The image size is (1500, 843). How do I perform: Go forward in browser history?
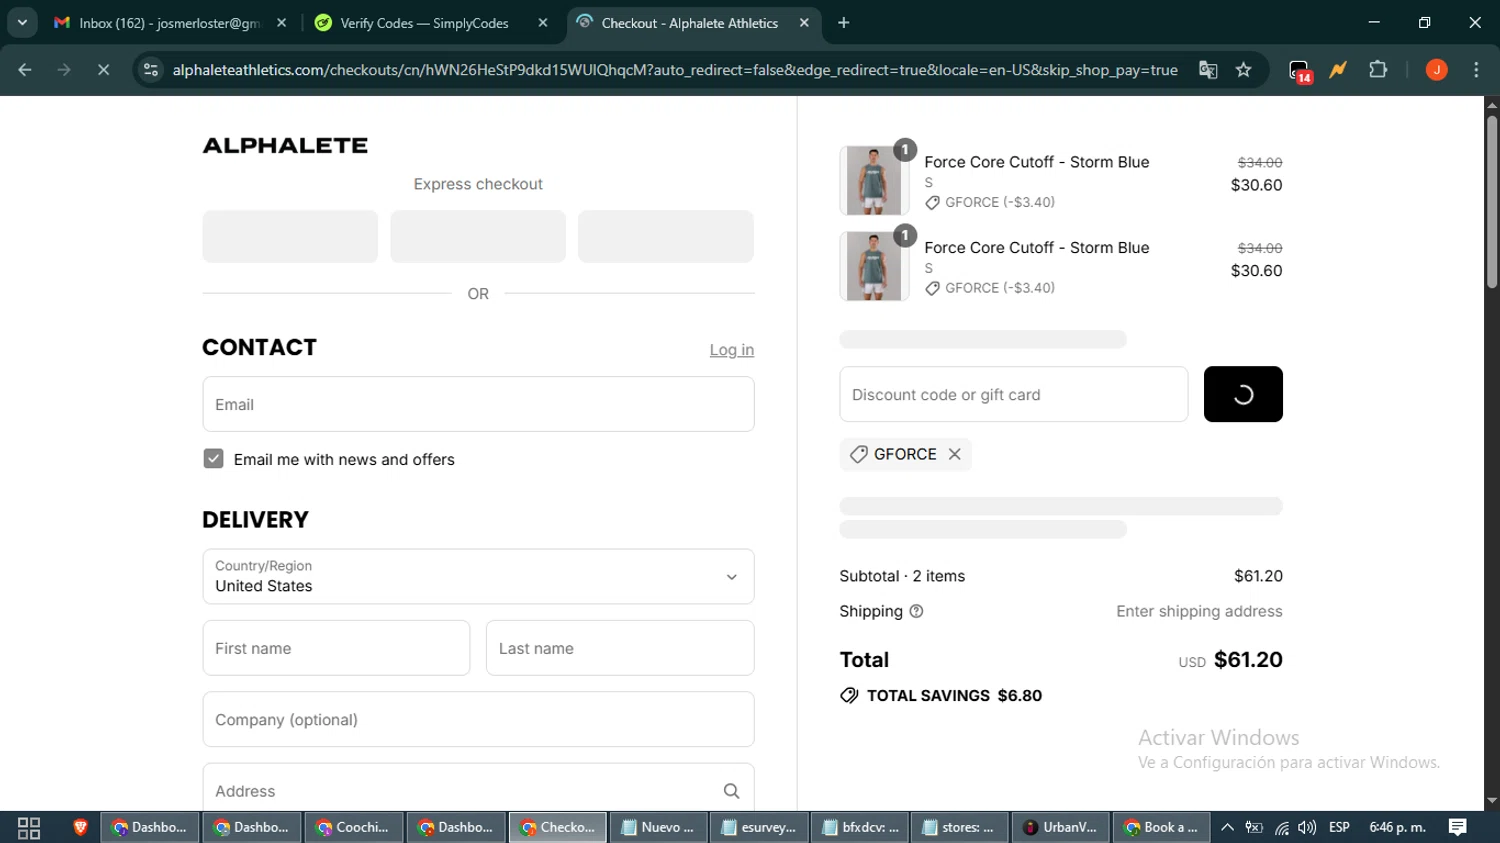[x=64, y=70]
